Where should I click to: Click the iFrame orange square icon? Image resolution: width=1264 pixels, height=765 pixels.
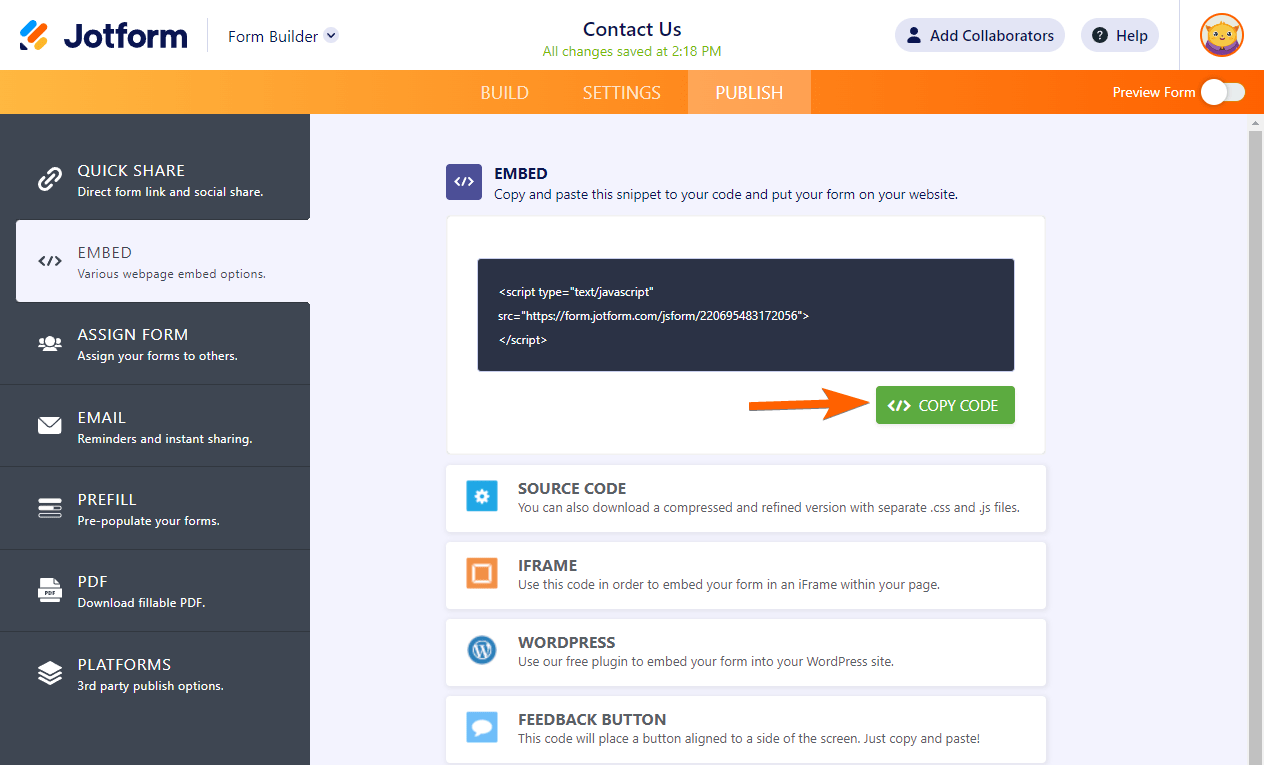(x=482, y=574)
